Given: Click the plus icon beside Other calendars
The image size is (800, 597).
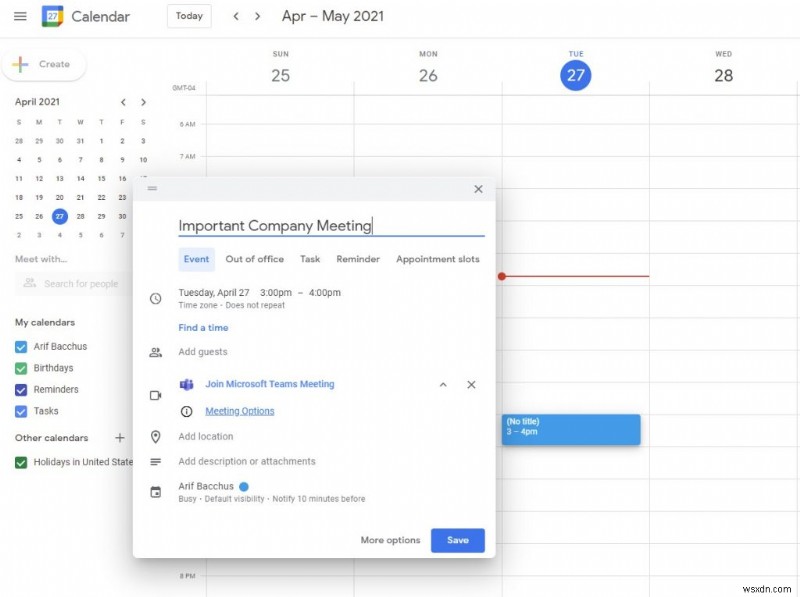Looking at the screenshot, I should click(120, 438).
